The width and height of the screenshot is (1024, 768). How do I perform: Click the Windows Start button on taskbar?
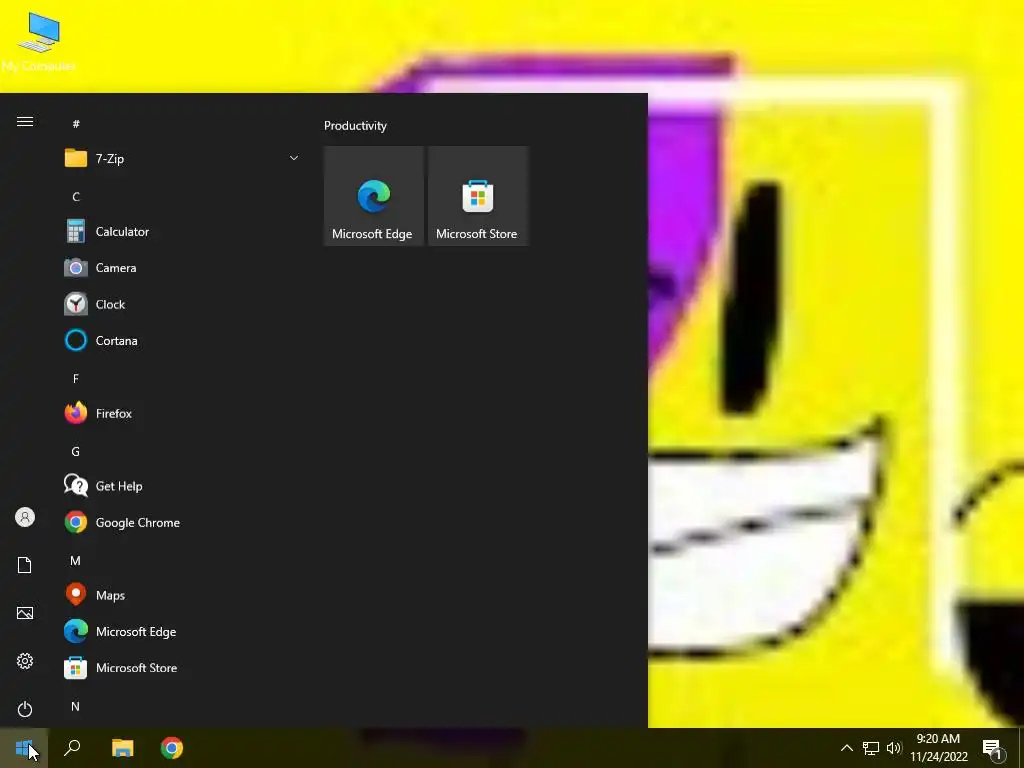[x=24, y=748]
